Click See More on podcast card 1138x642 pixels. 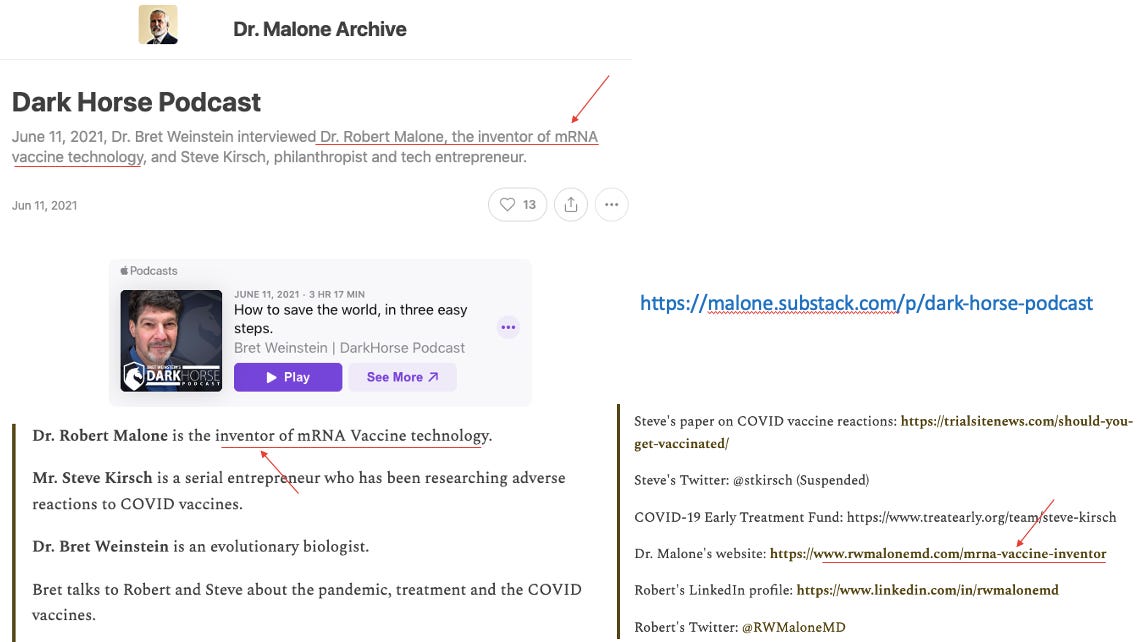pyautogui.click(x=402, y=377)
